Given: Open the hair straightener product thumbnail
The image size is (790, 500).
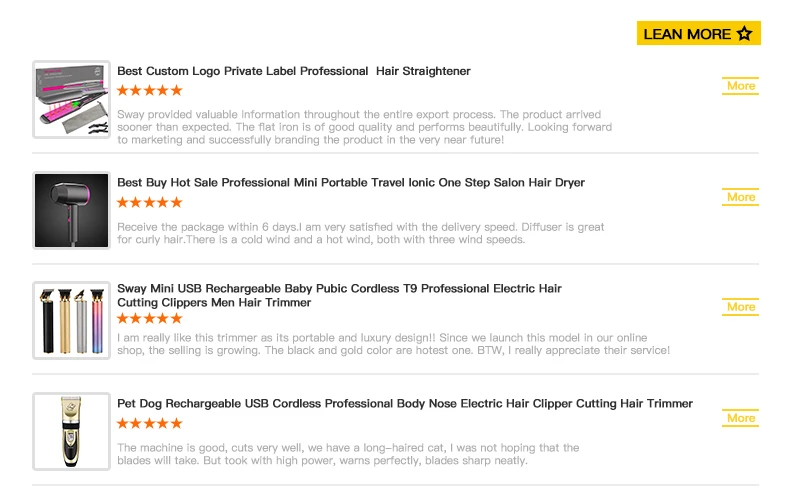Looking at the screenshot, I should click(x=71, y=99).
